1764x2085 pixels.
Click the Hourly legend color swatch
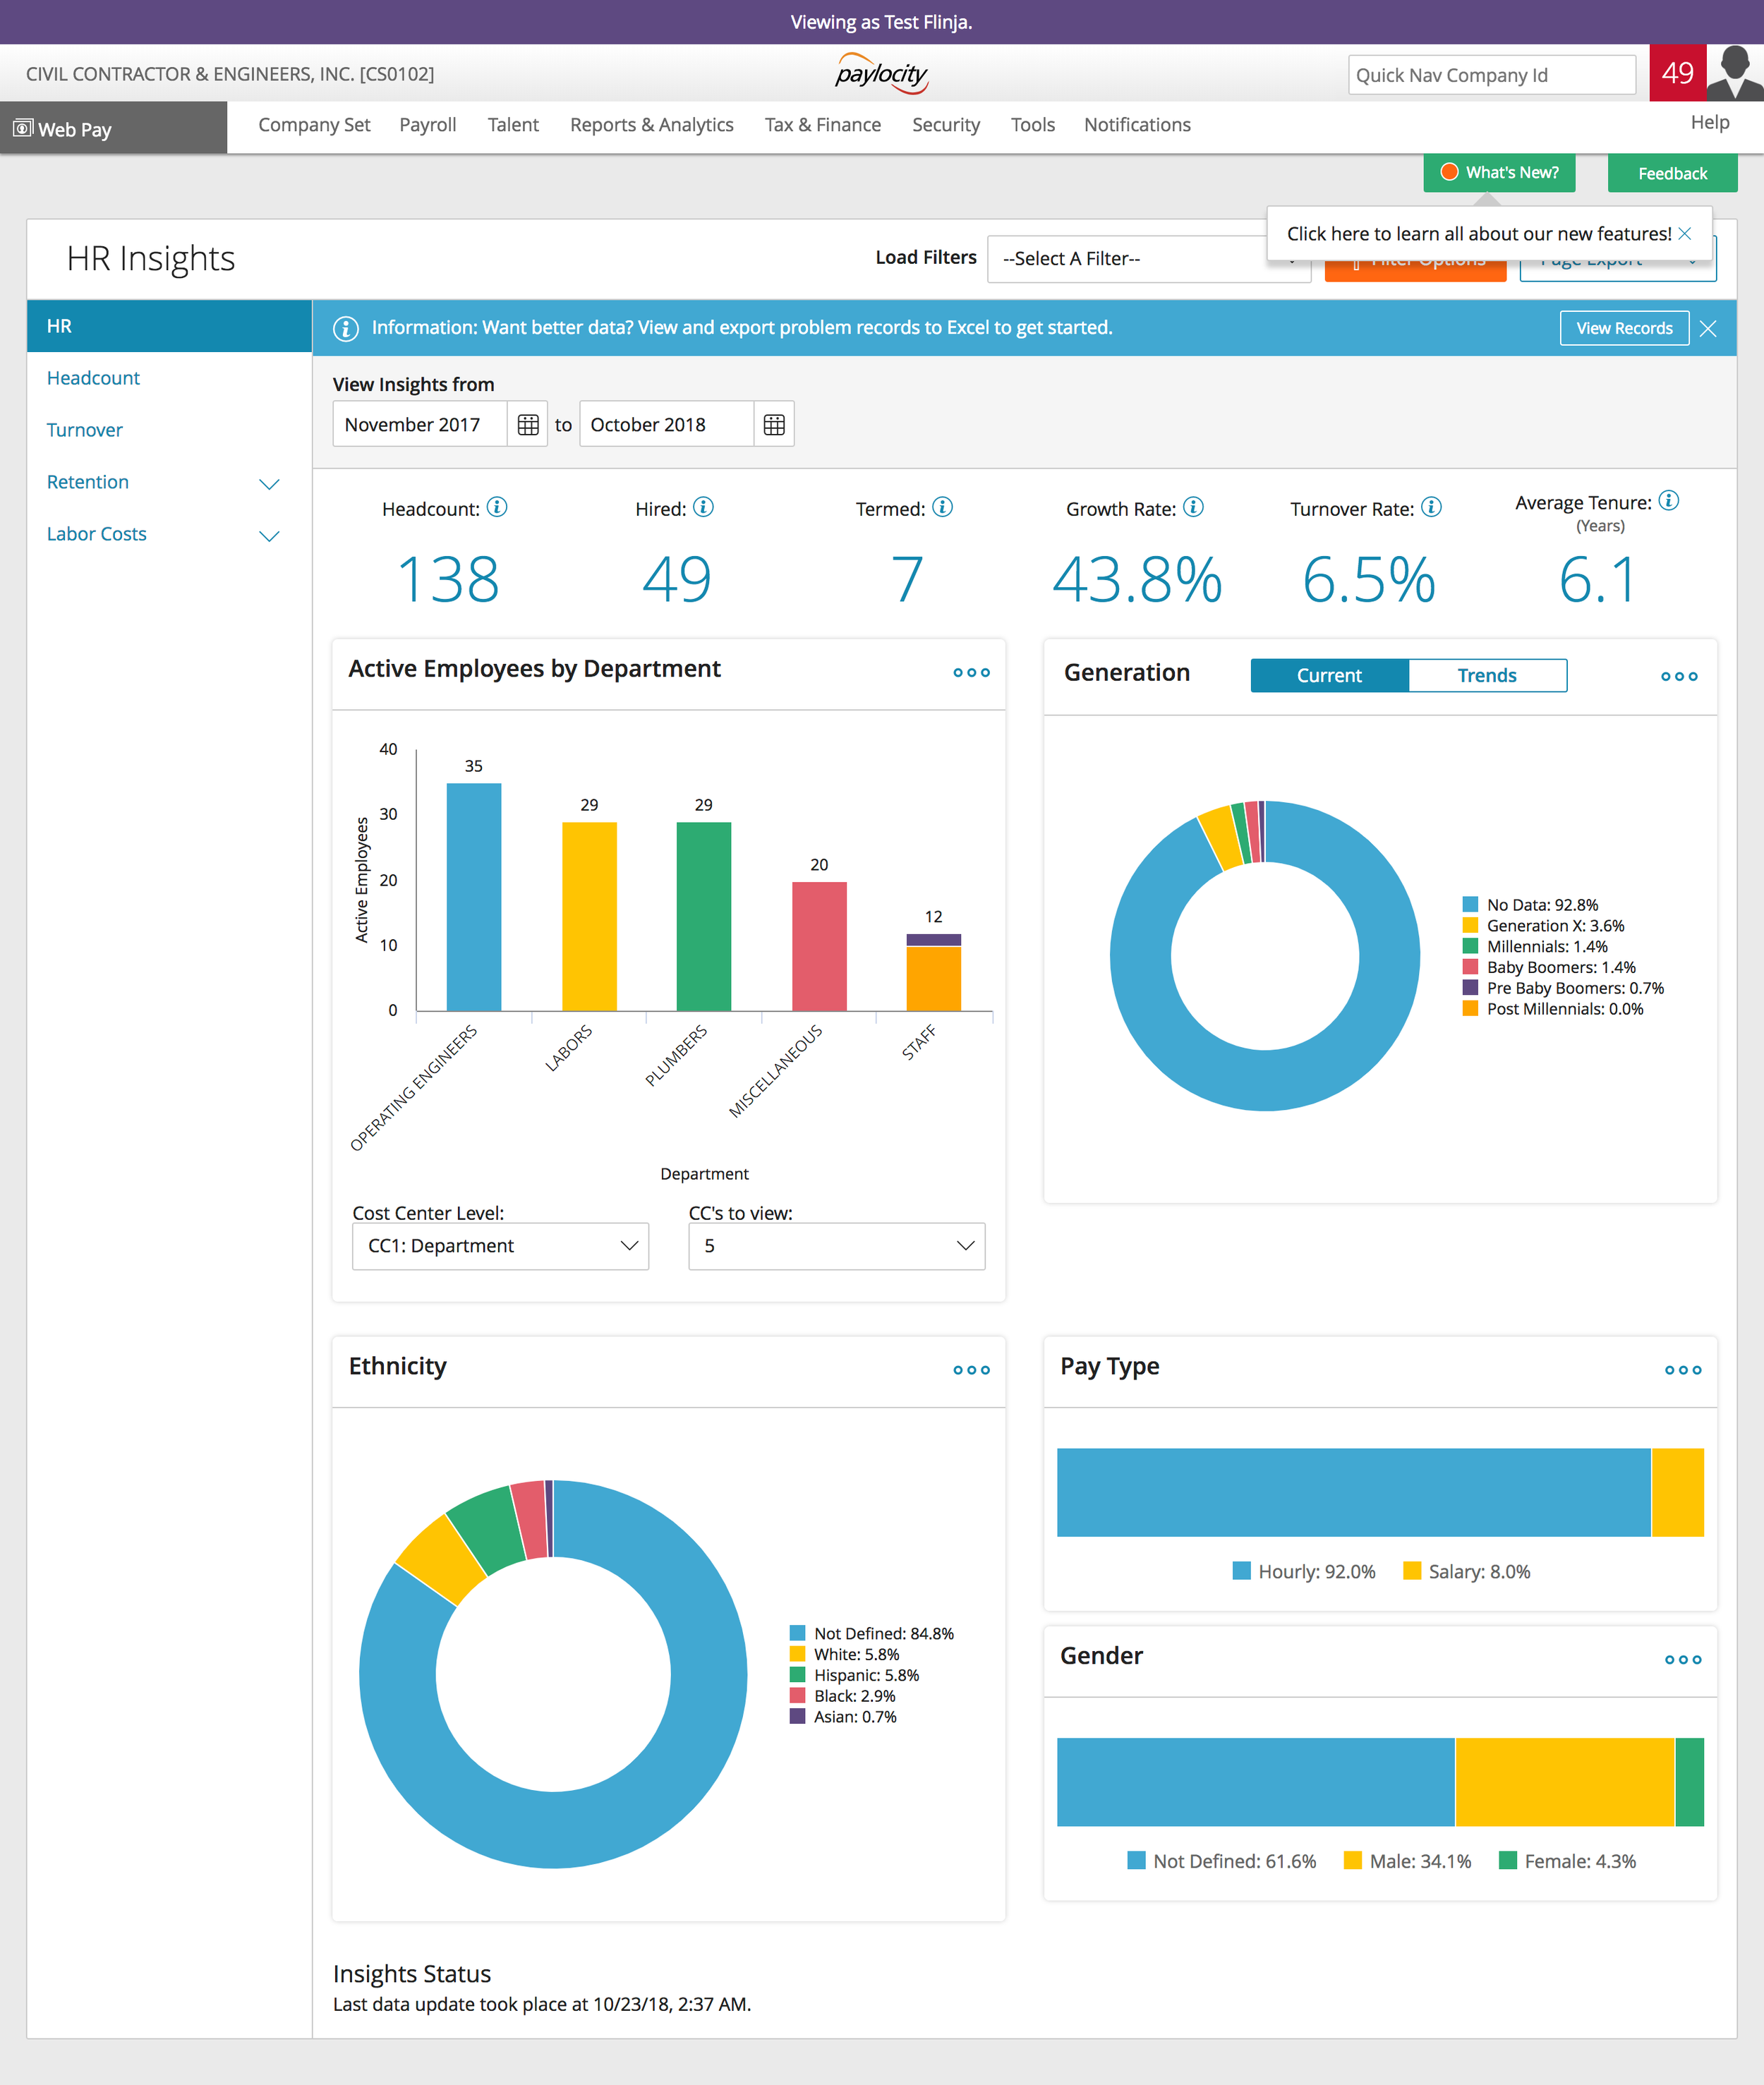[1241, 1570]
